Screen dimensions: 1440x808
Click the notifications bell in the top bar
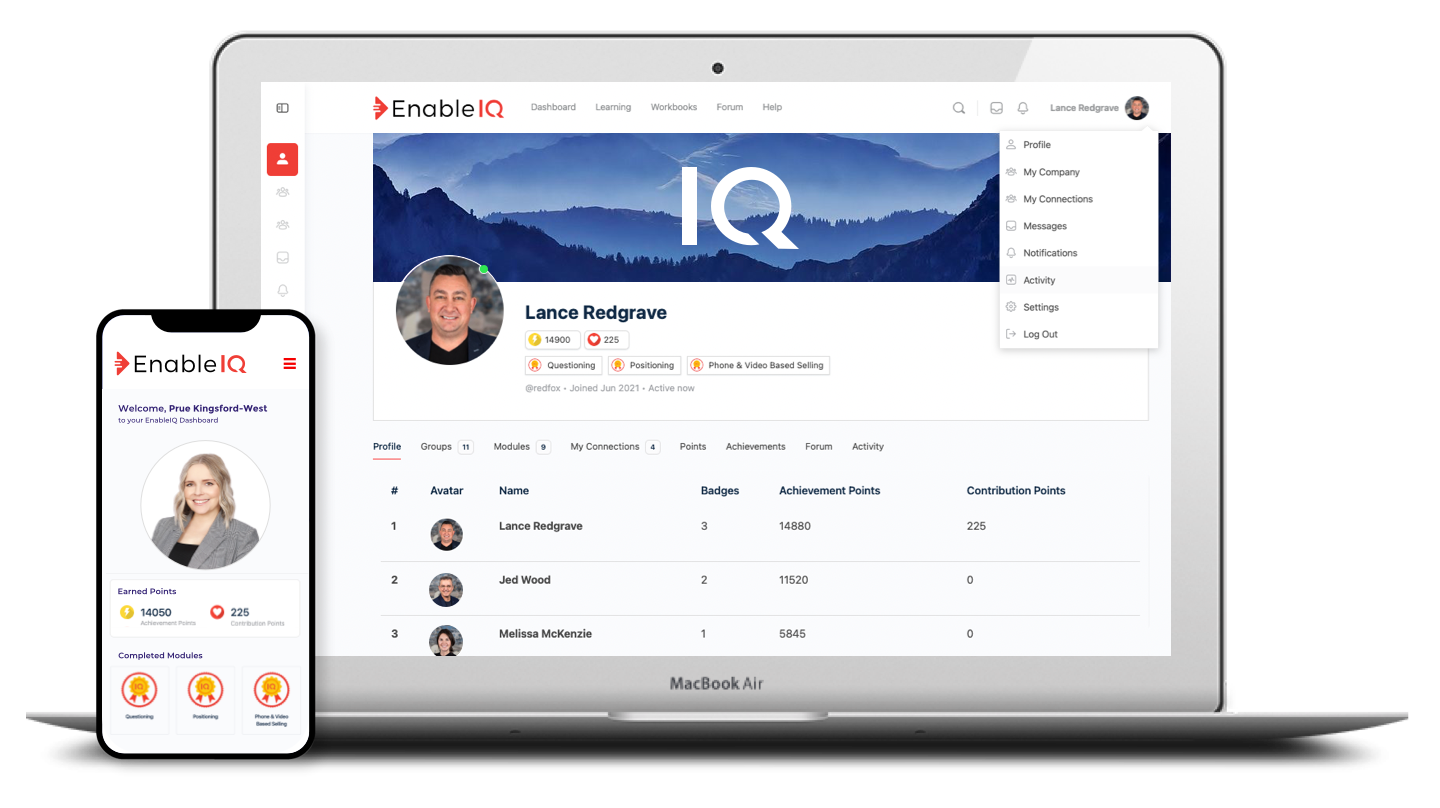[x=1022, y=107]
